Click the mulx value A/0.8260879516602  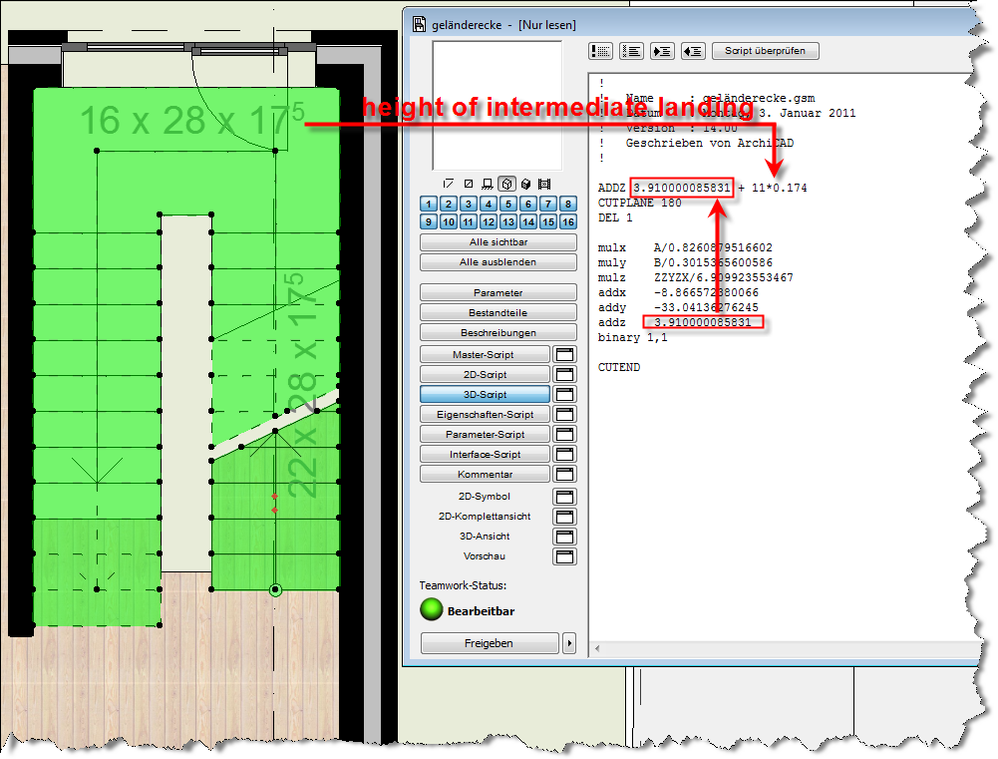713,248
